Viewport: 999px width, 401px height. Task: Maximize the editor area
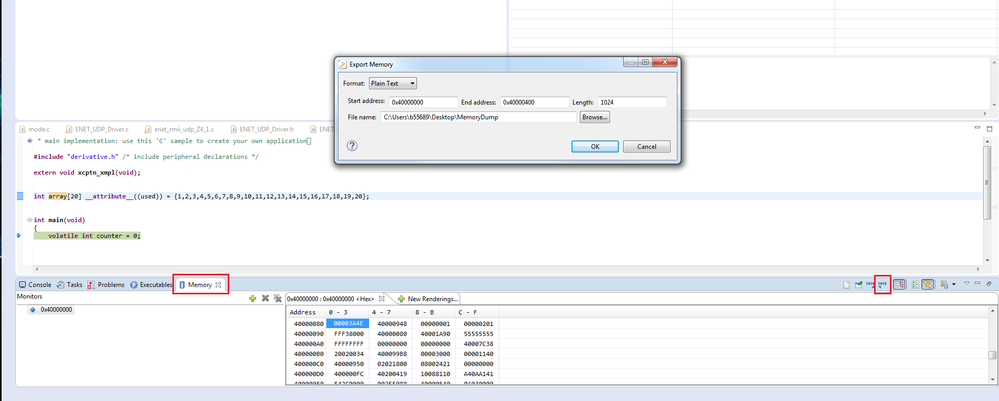pyautogui.click(x=990, y=128)
